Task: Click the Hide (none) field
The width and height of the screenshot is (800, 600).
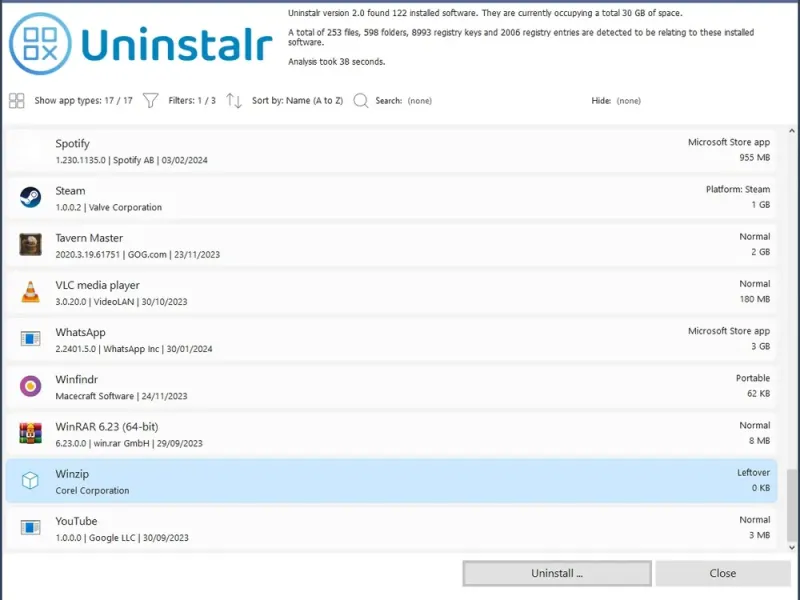Action: point(616,101)
